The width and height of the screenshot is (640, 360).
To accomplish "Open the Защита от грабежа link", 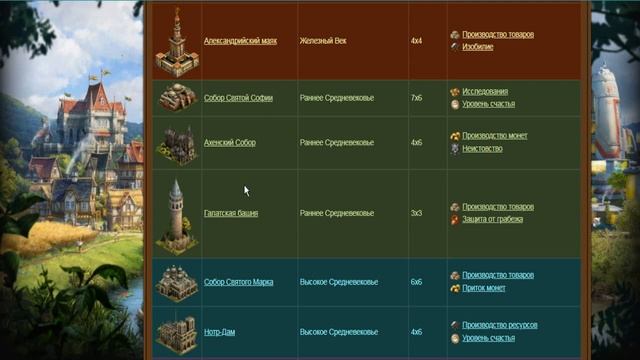I will pyautogui.click(x=493, y=220).
